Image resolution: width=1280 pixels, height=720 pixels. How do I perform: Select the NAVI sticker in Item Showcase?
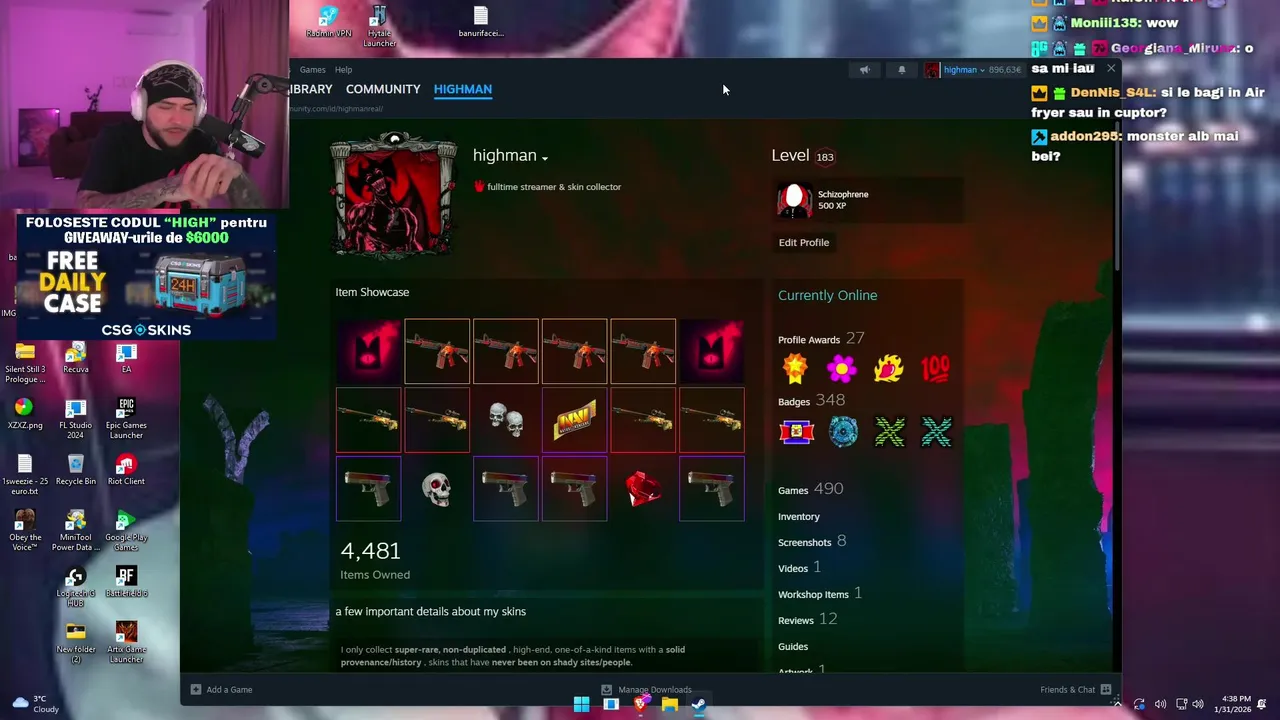[574, 420]
